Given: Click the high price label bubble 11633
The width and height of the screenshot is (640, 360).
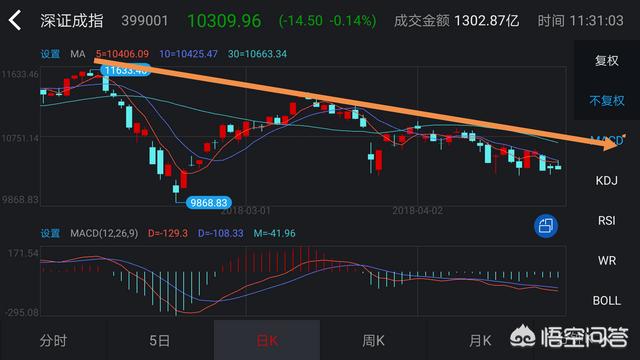Looking at the screenshot, I should 125,70.
